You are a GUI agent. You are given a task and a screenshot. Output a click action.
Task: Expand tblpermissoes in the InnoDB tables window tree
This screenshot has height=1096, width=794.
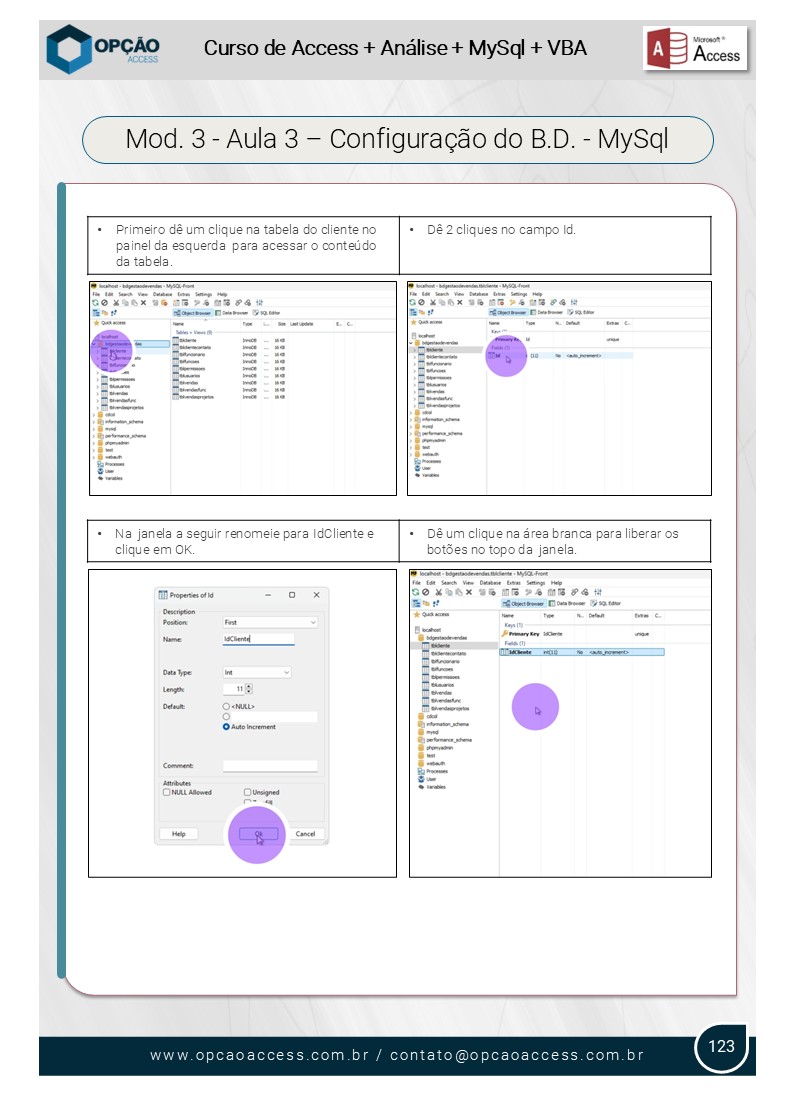98,379
